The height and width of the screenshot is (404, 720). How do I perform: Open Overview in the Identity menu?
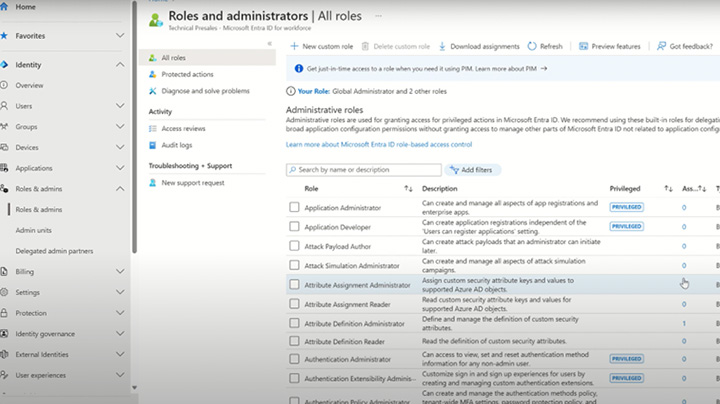pyautogui.click(x=29, y=85)
